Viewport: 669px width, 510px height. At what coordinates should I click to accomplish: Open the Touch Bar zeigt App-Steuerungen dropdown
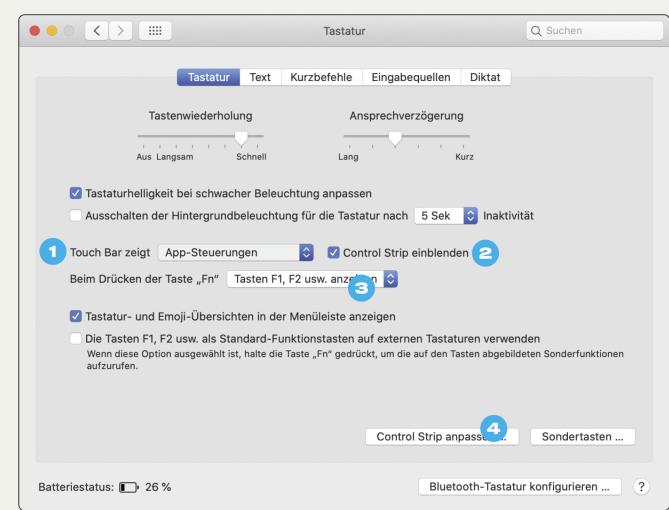click(x=236, y=253)
